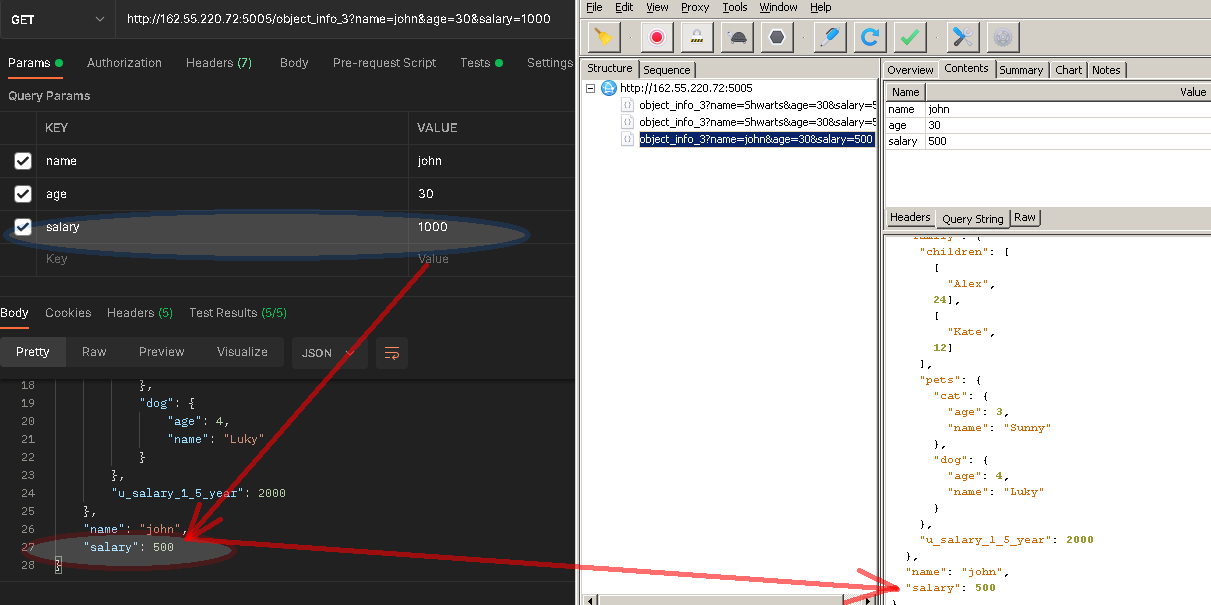1211x605 pixels.
Task: Open the Tools menu in Charles
Action: pos(735,7)
